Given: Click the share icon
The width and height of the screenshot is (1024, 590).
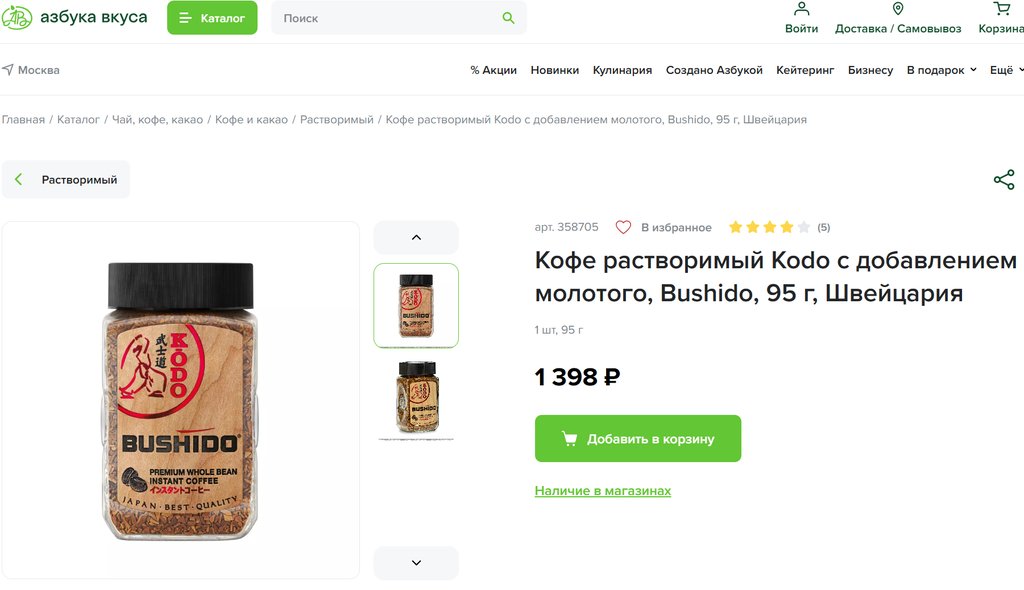Looking at the screenshot, I should 1004,180.
